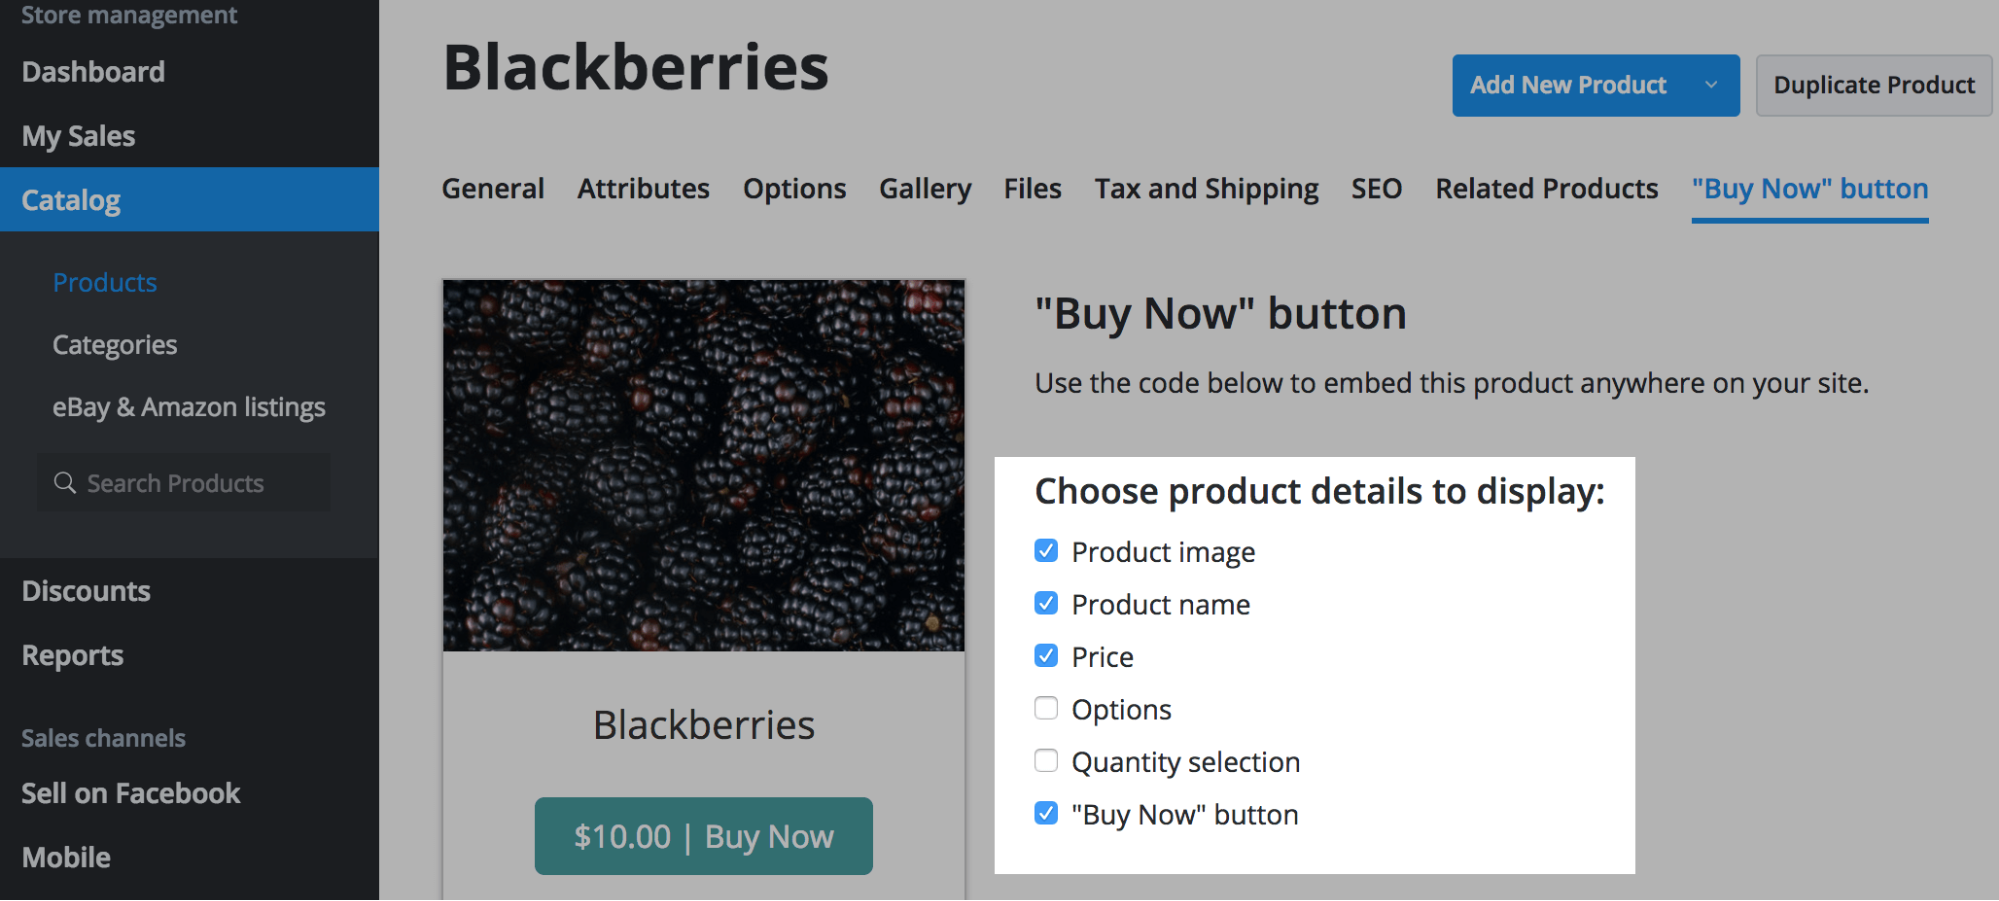Open the Dashboard menu item
The image size is (1999, 901).
tap(93, 72)
